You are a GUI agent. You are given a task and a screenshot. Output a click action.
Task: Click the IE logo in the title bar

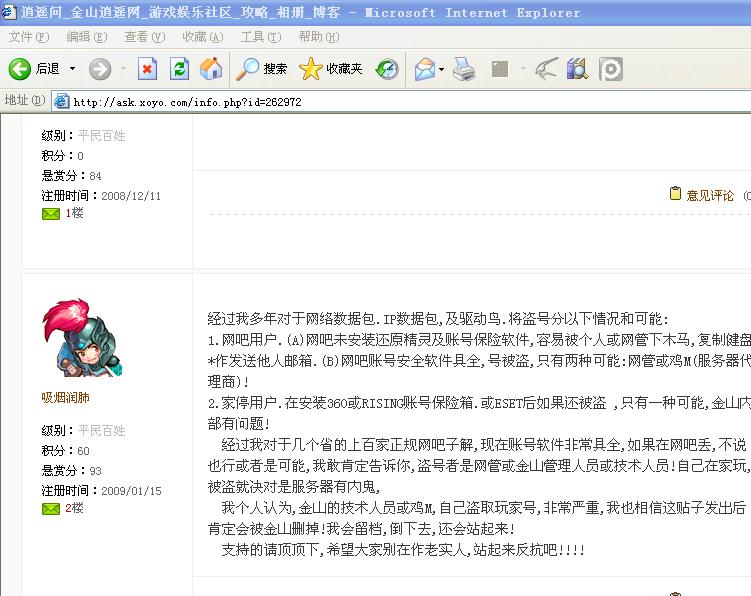(9, 12)
